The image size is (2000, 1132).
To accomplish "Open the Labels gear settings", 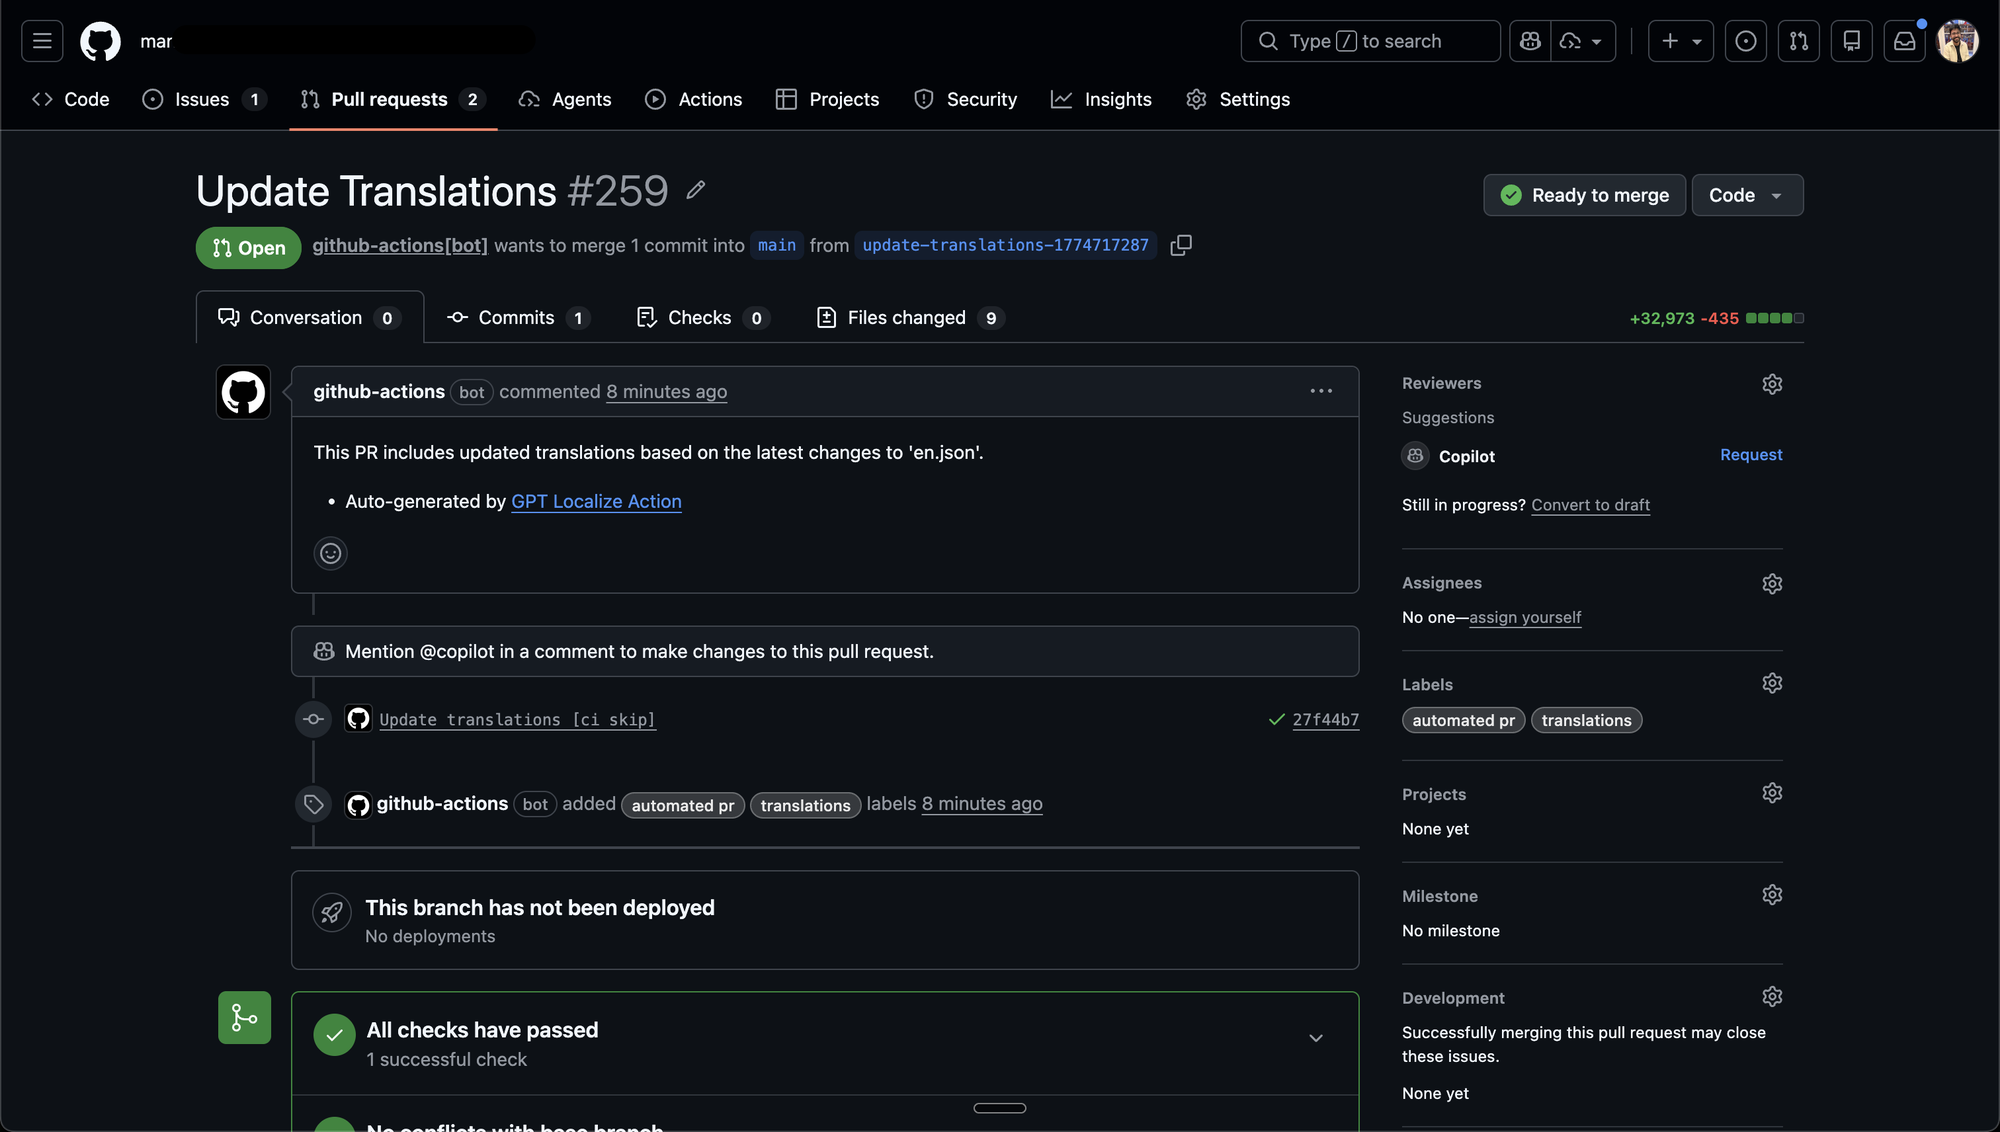I will [x=1772, y=684].
